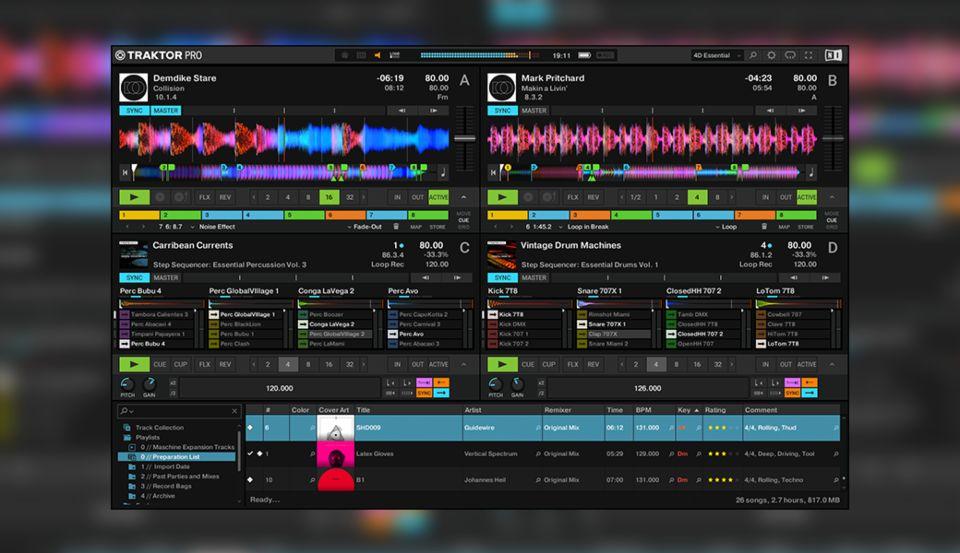Toggle SYNC on Deck A
The image size is (960, 553).
tap(134, 111)
